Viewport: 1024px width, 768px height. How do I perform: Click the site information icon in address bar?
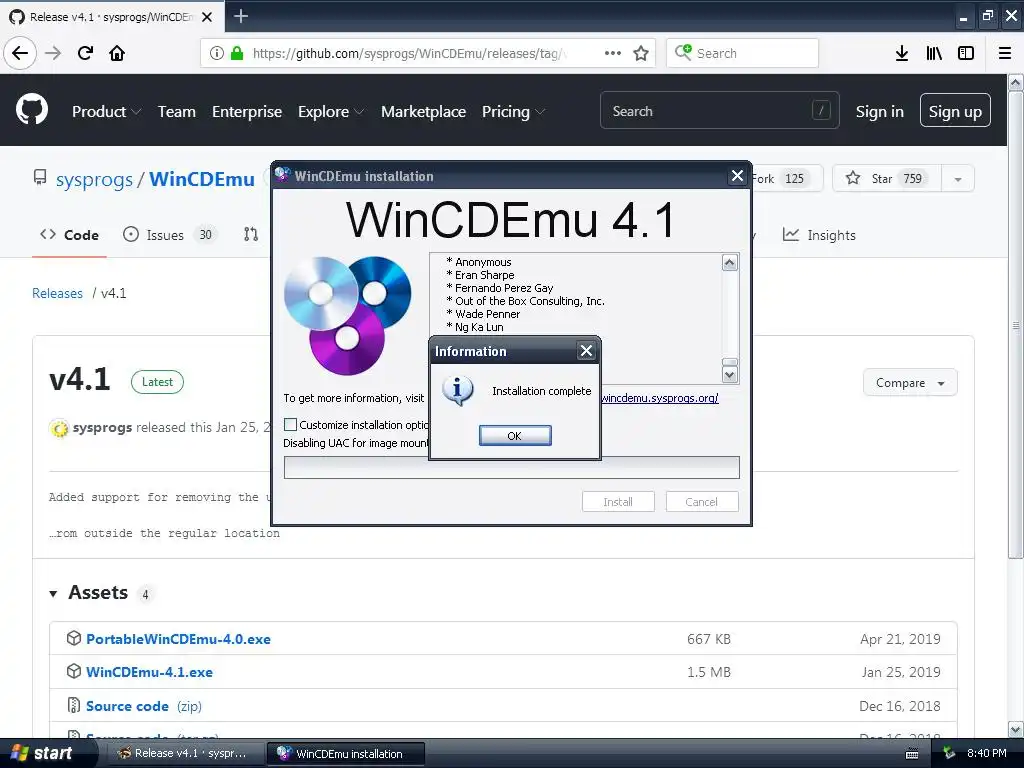[217, 53]
